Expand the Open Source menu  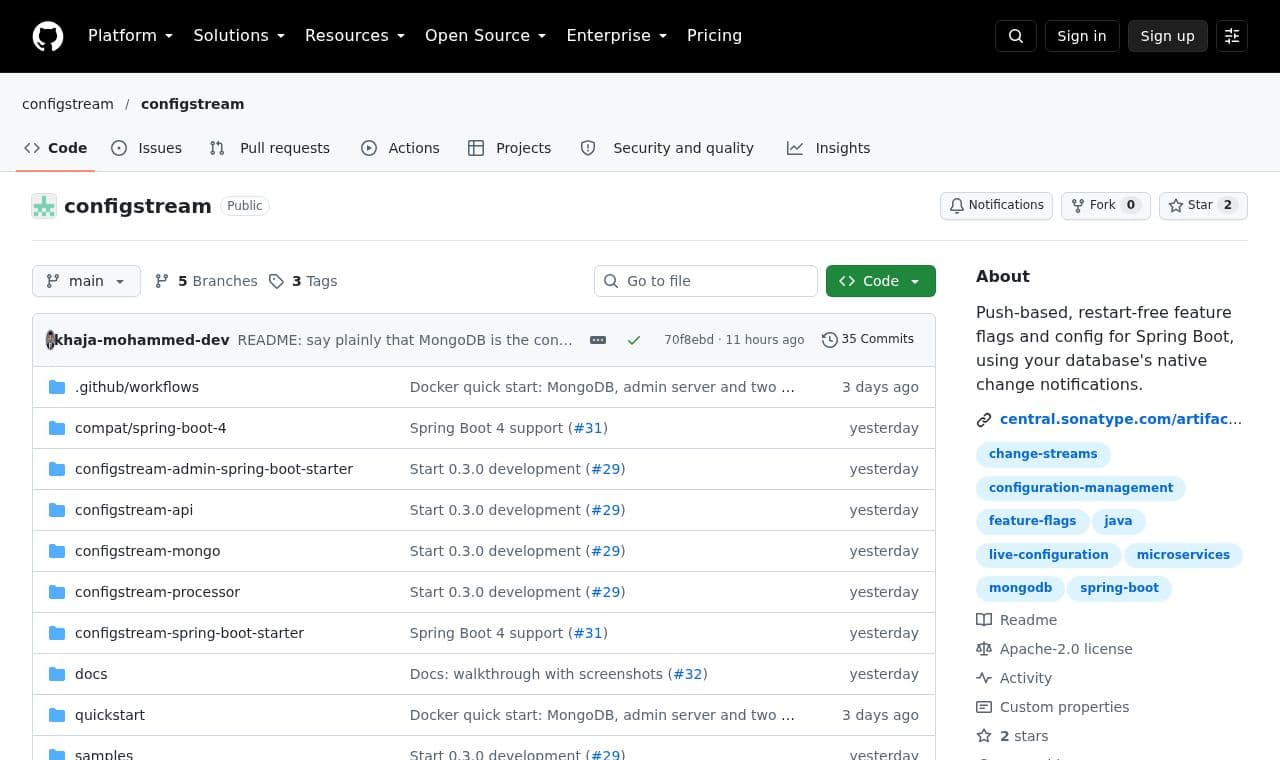485,36
